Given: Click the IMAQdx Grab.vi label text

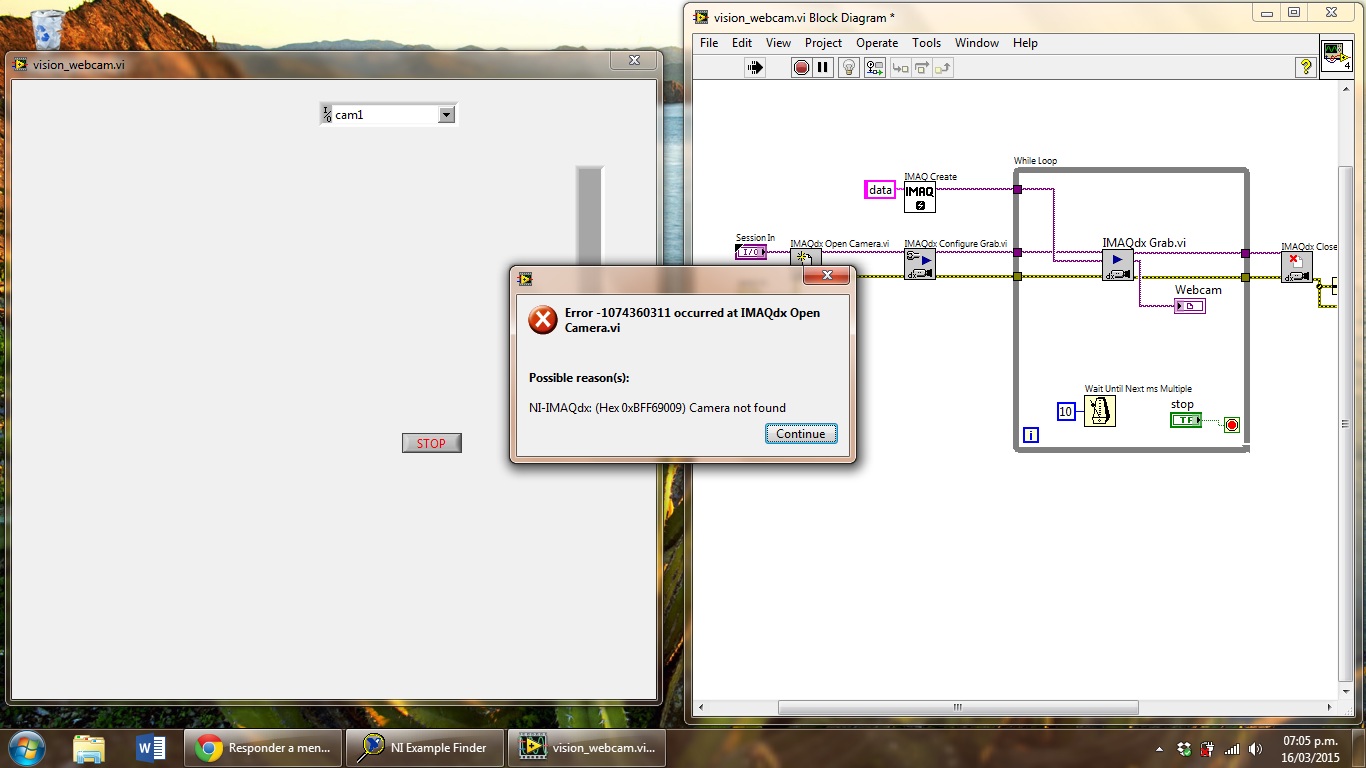Looking at the screenshot, I should point(1144,243).
